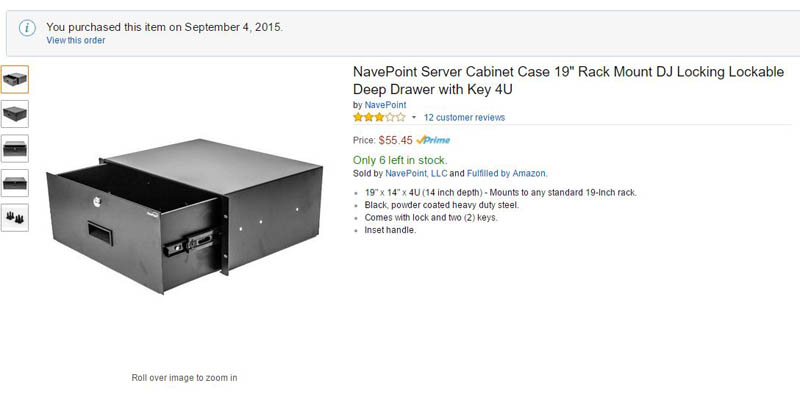This screenshot has width=800, height=411.
Task: Open the 'View this order' link
Action: coord(75,40)
